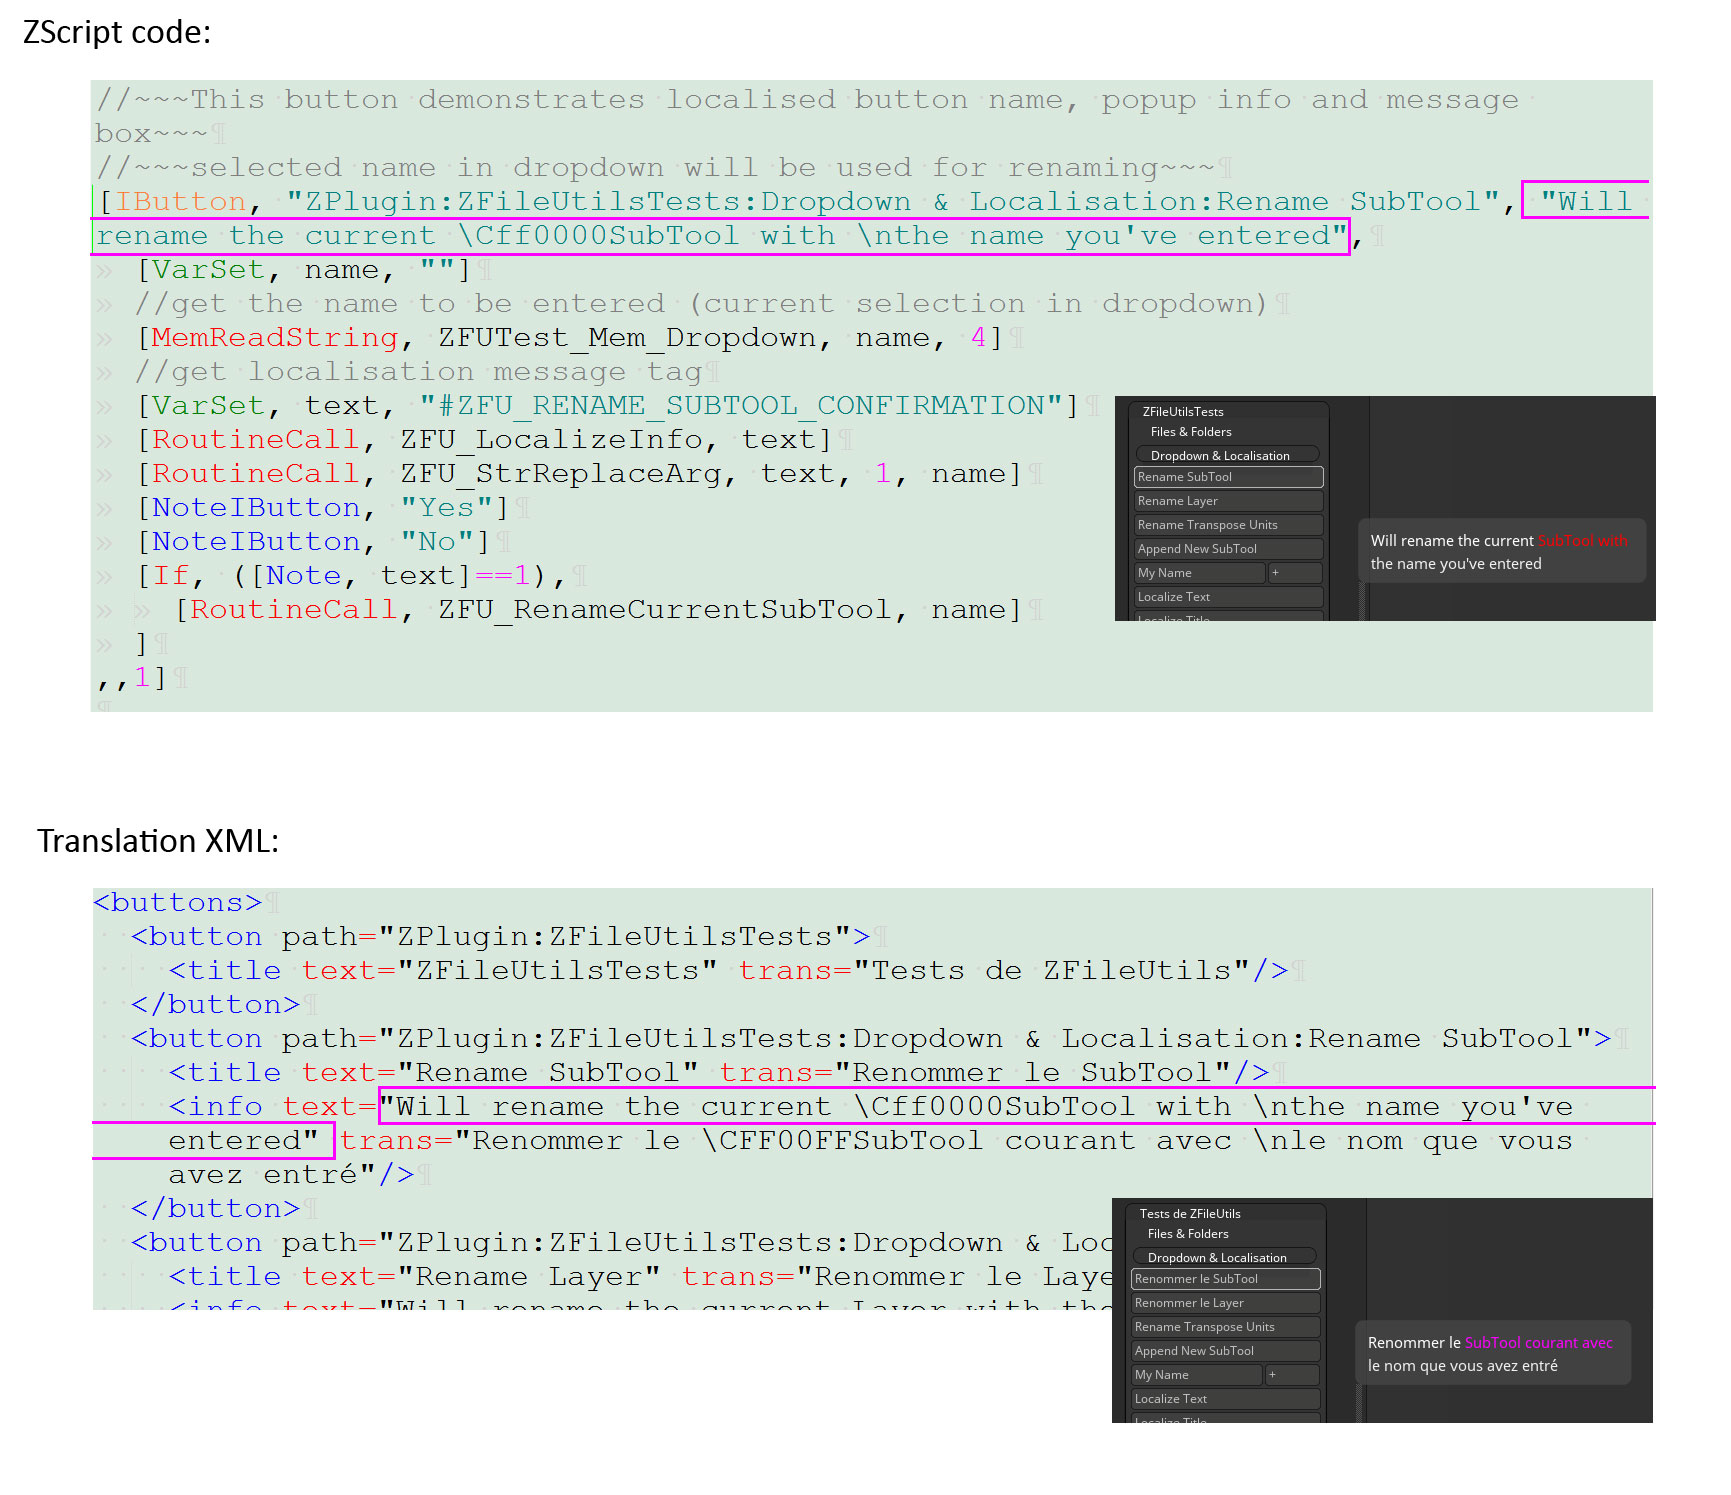Click Renommer le Layer button
Image resolution: width=1731 pixels, height=1495 pixels.
tap(1225, 1303)
